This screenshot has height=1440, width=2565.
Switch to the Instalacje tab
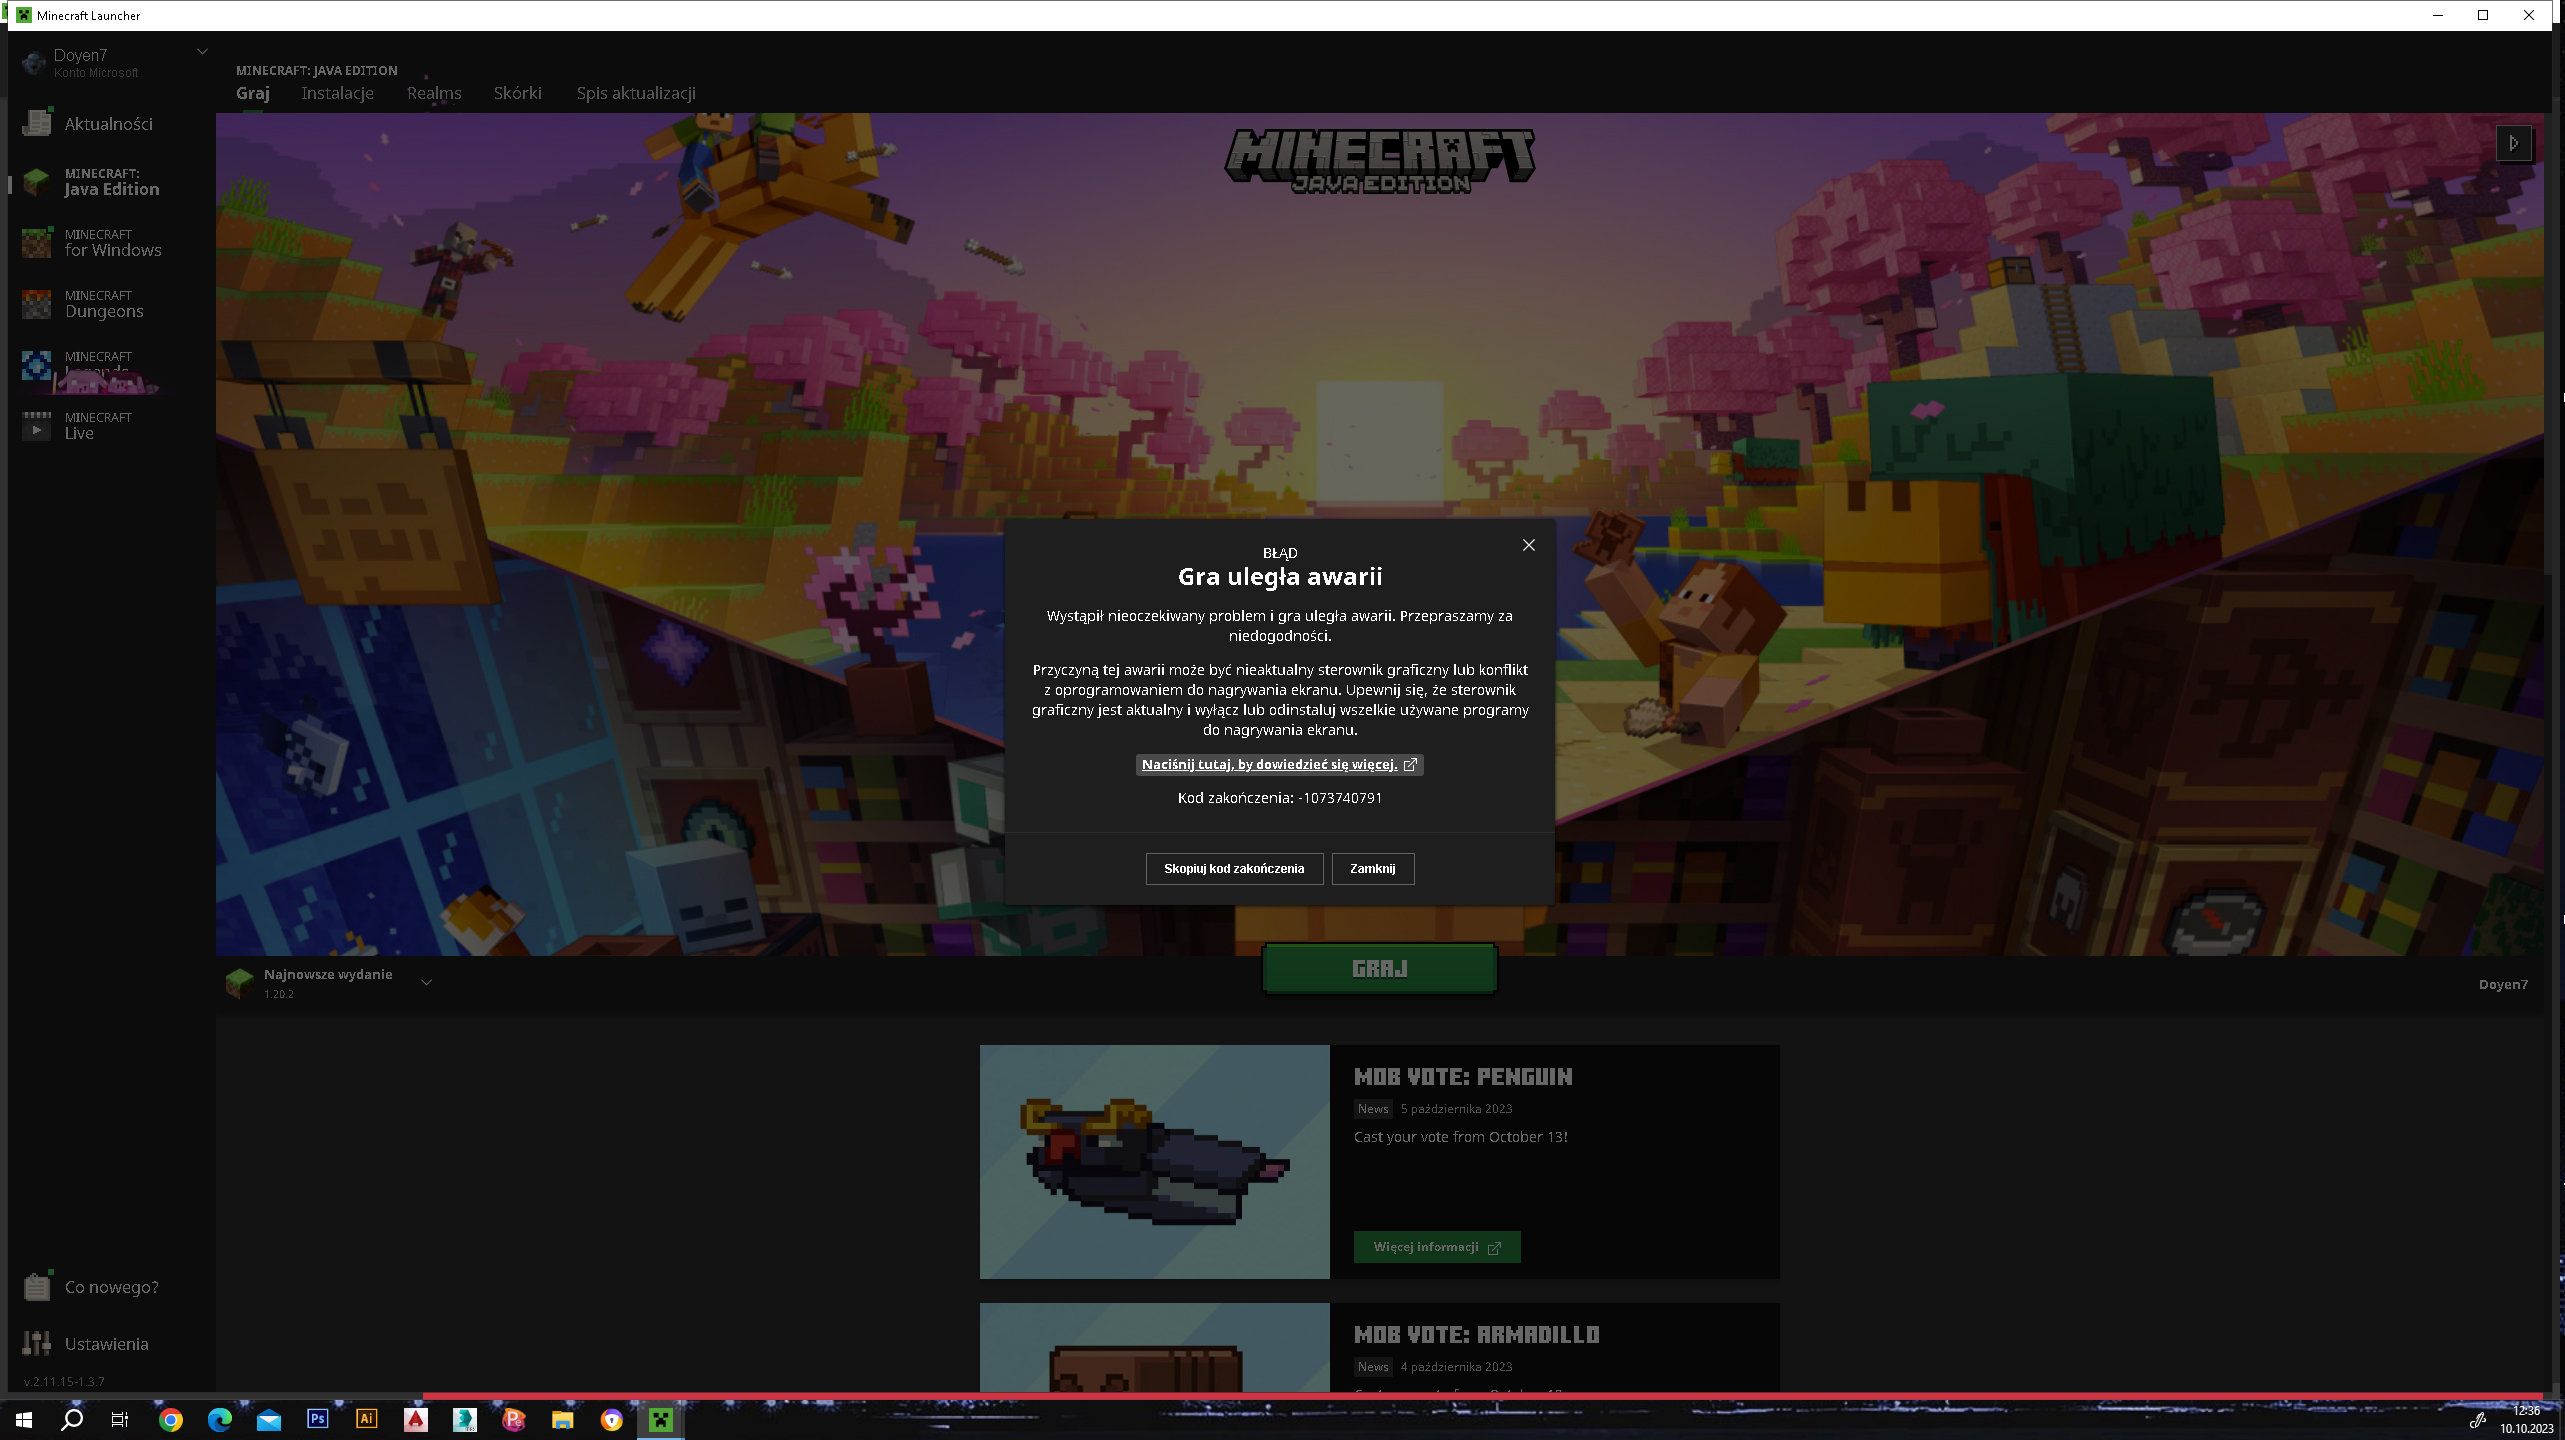[x=337, y=93]
